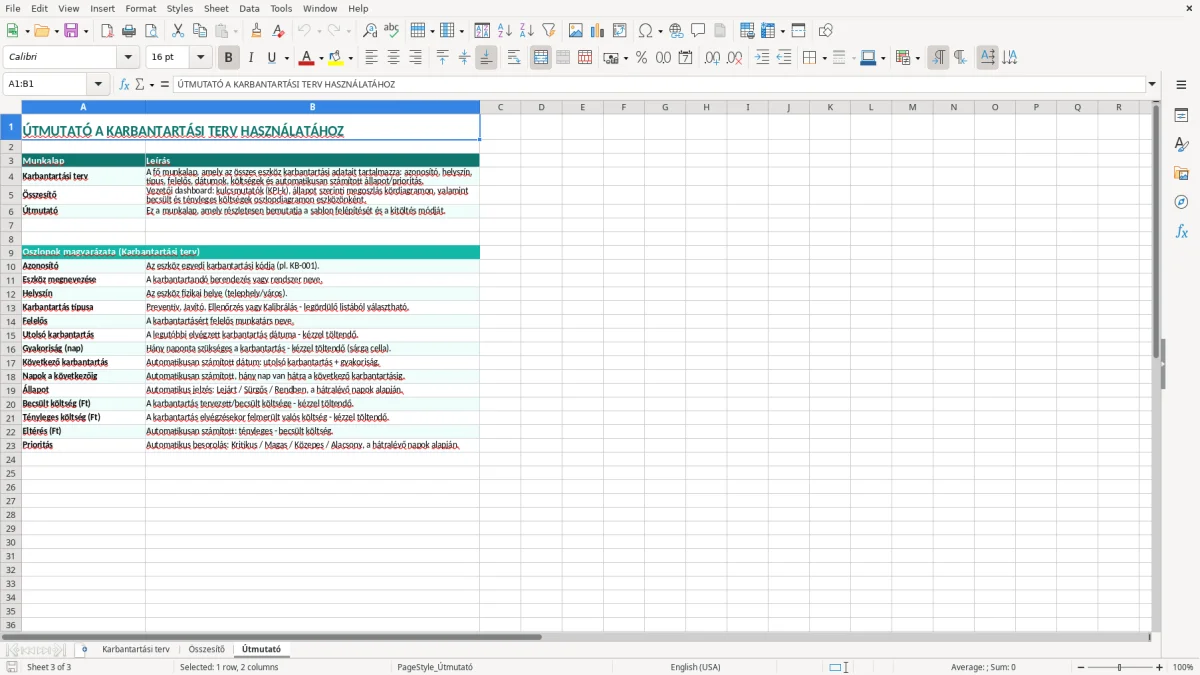This screenshot has height=675, width=1200.
Task: Insert an image
Action: [x=576, y=31]
